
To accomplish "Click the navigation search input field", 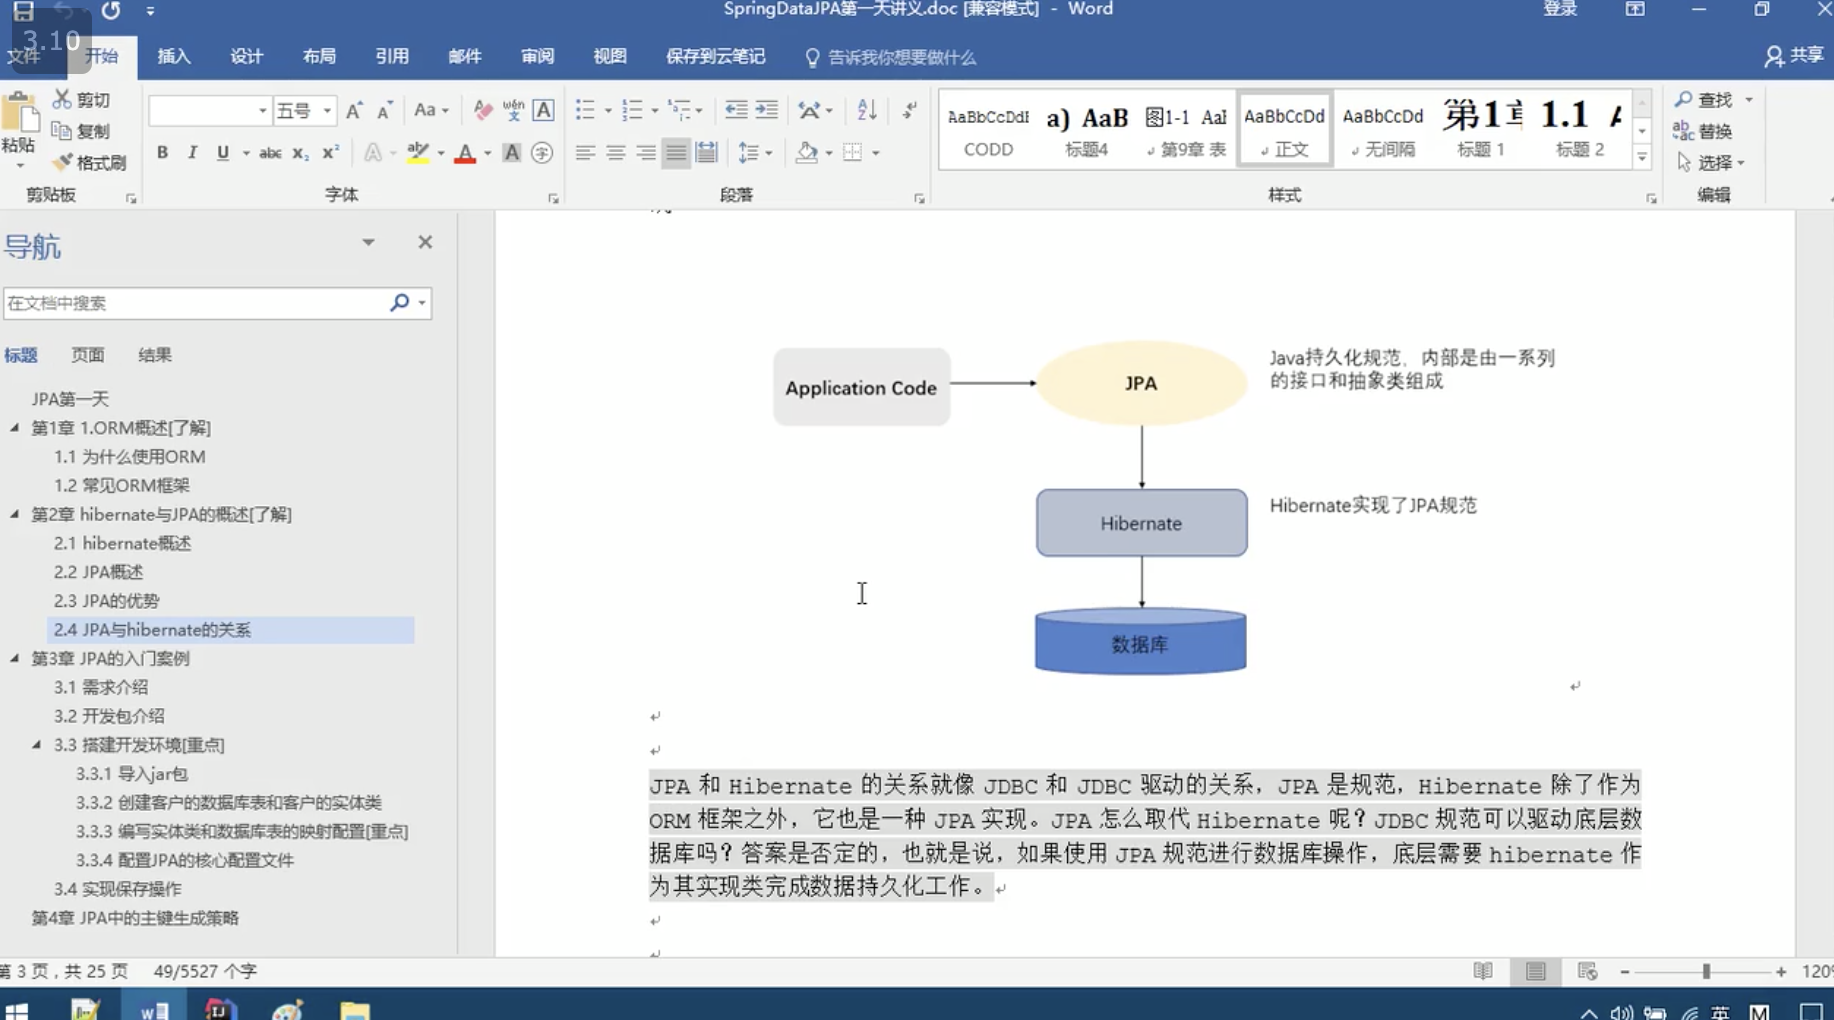I will pos(195,302).
